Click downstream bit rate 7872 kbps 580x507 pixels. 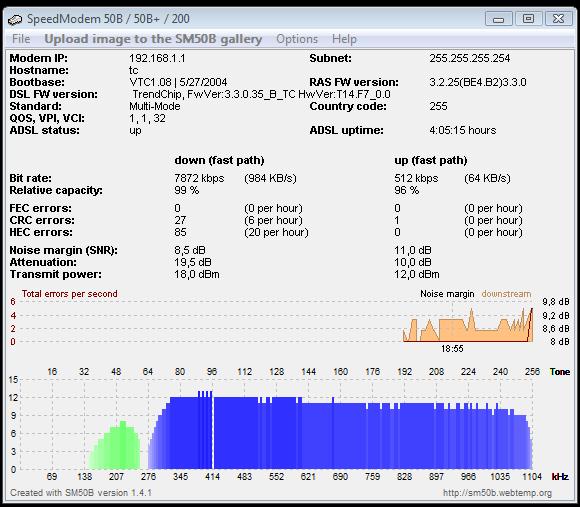199,178
